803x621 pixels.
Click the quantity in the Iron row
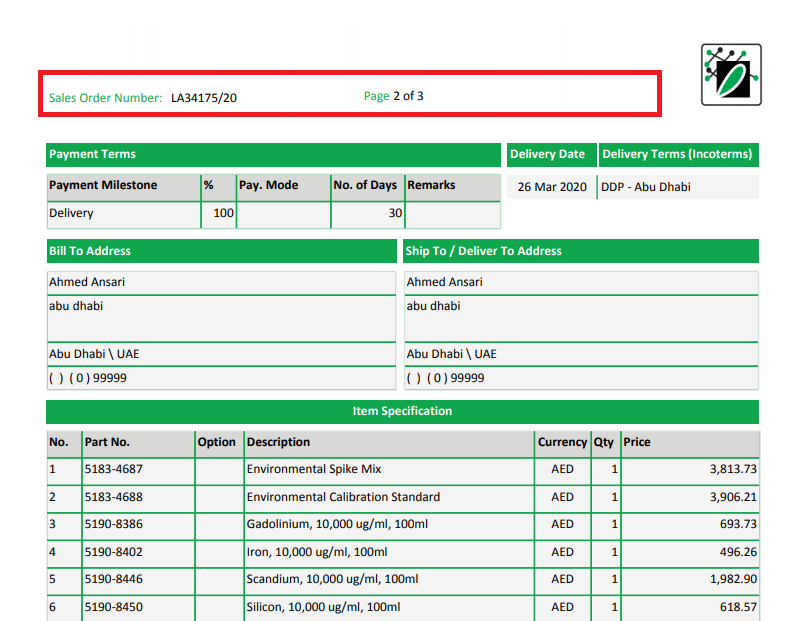pos(615,552)
